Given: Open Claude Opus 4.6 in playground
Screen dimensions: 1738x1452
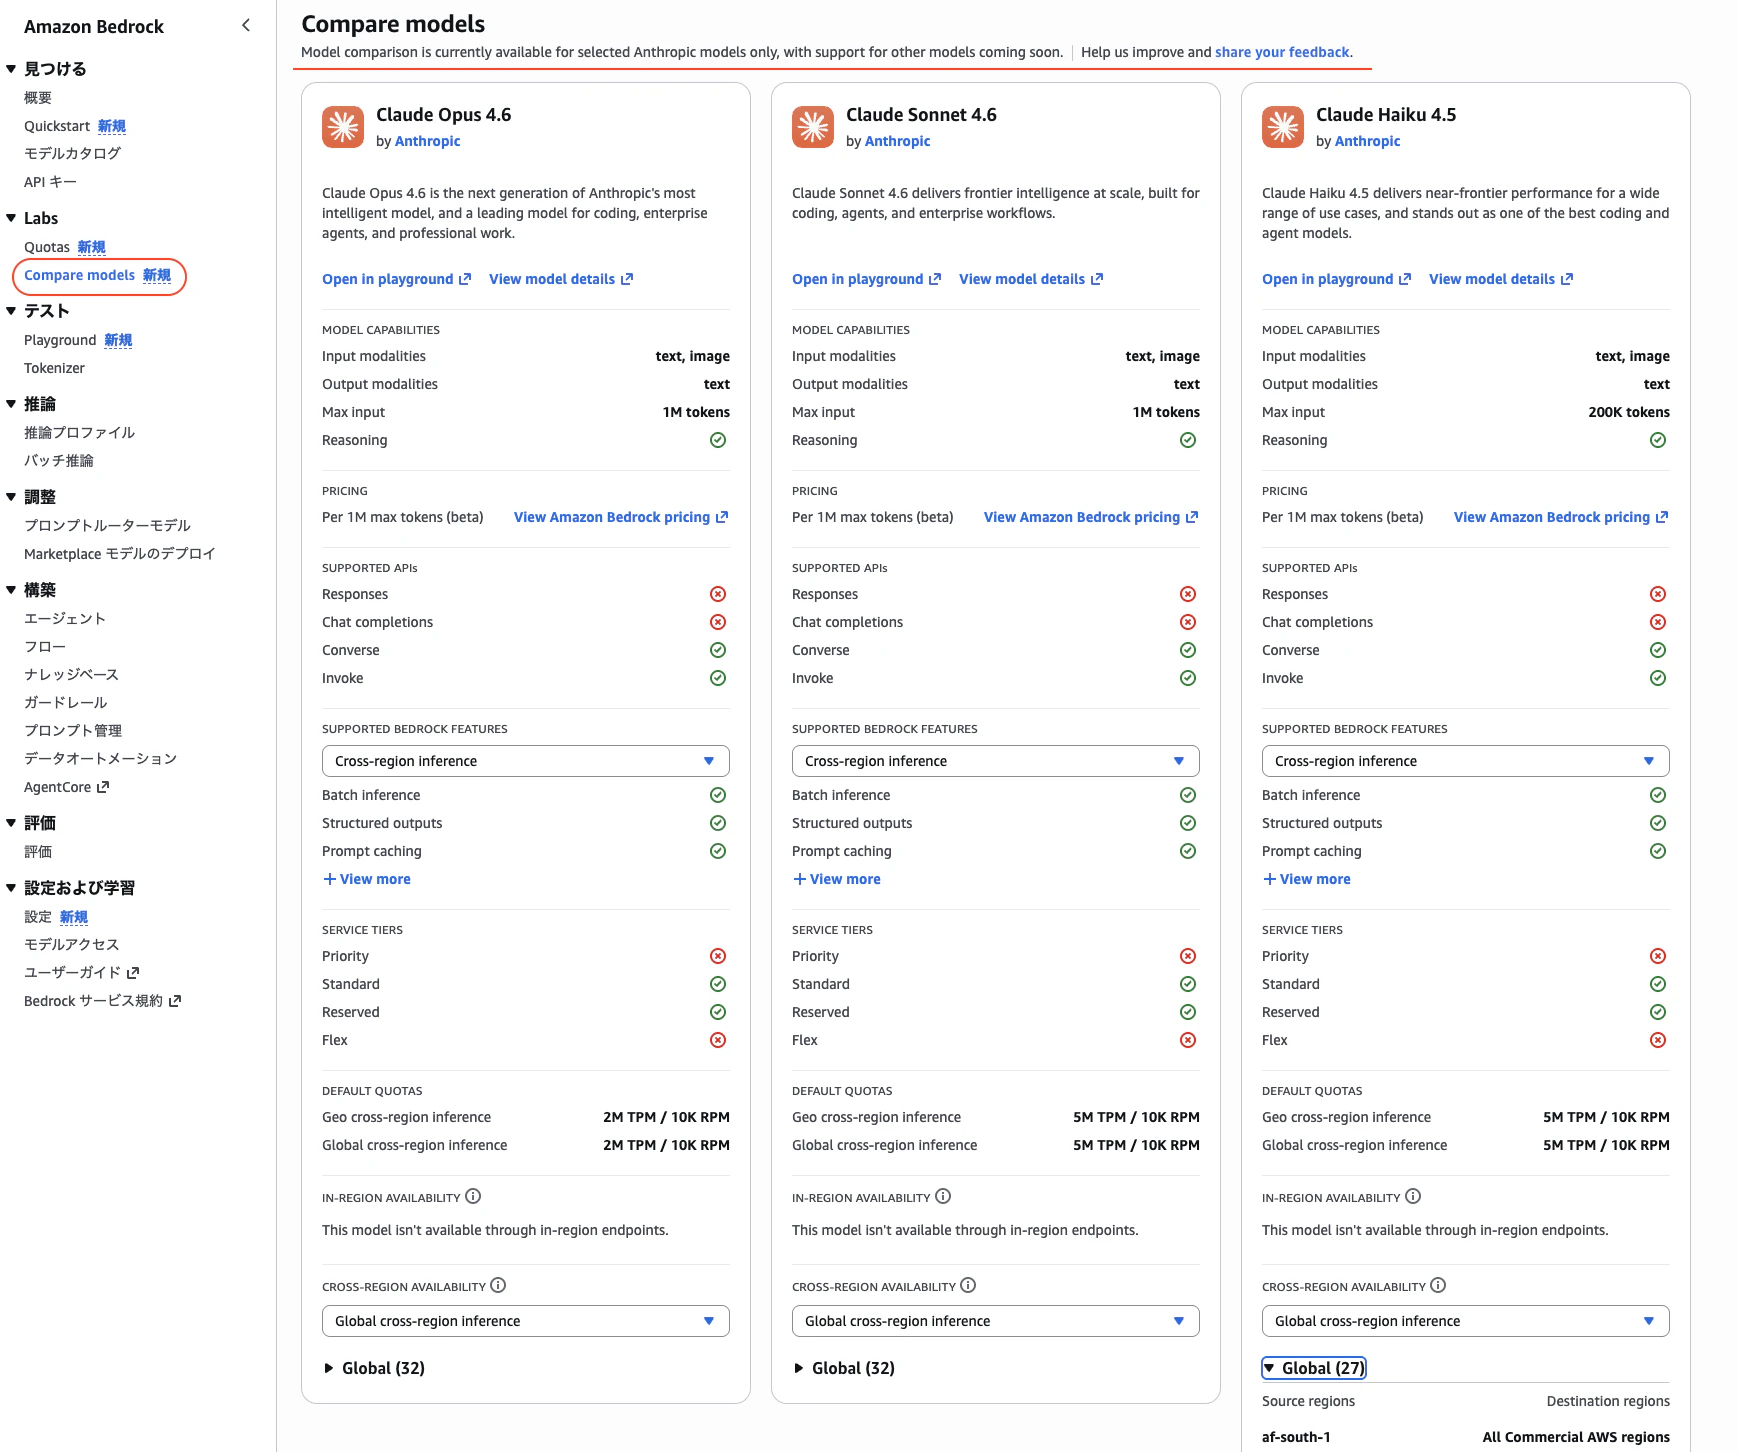Looking at the screenshot, I should [396, 279].
